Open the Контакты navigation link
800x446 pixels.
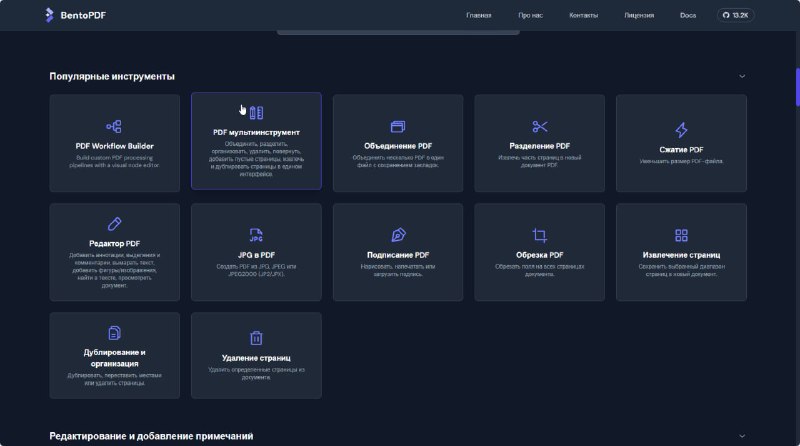click(x=584, y=15)
